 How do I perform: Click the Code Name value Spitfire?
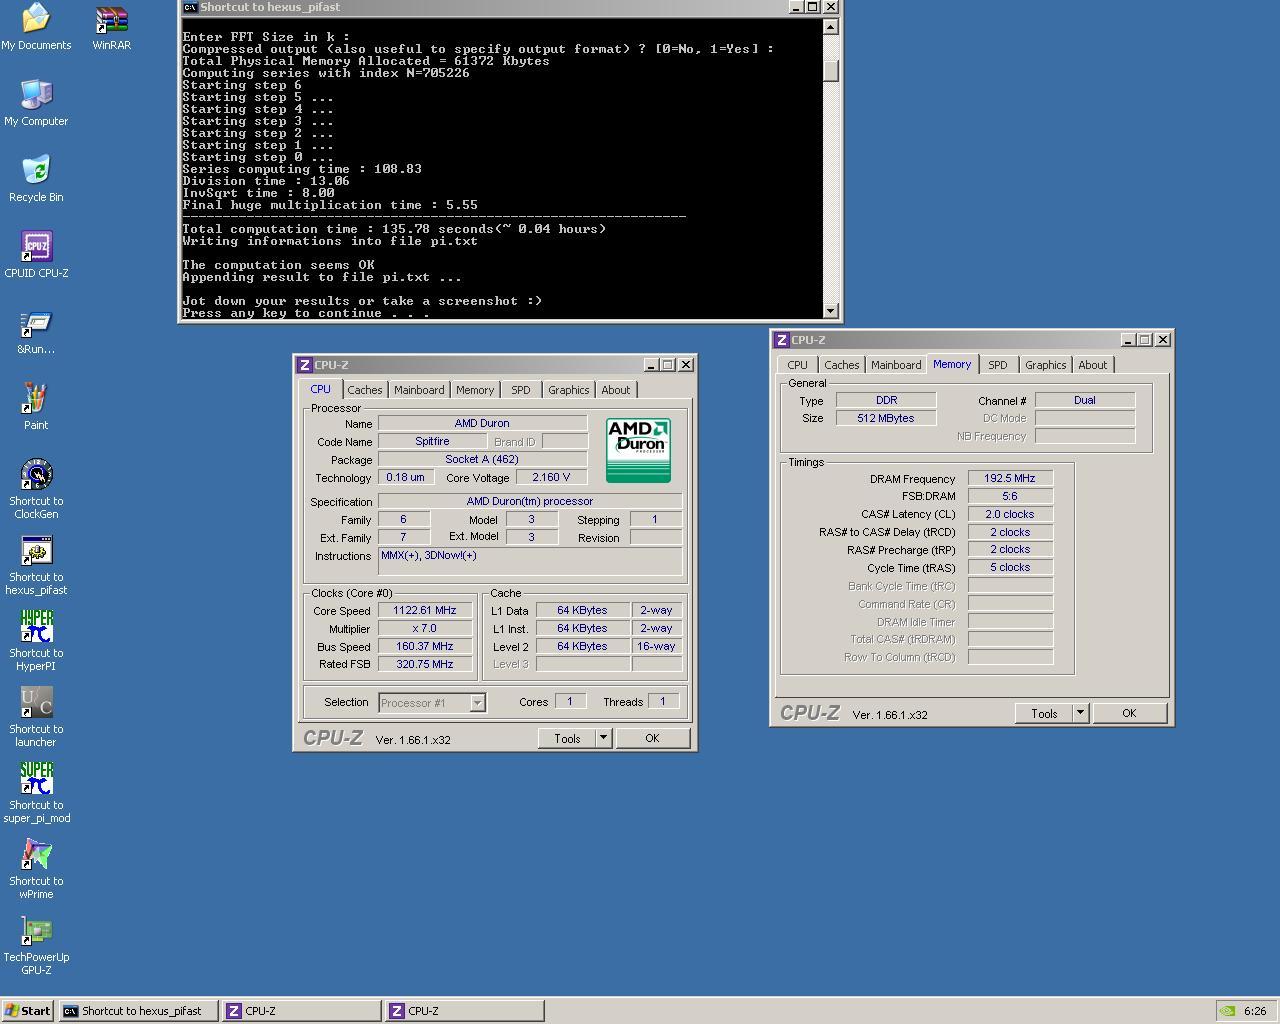pyautogui.click(x=432, y=441)
